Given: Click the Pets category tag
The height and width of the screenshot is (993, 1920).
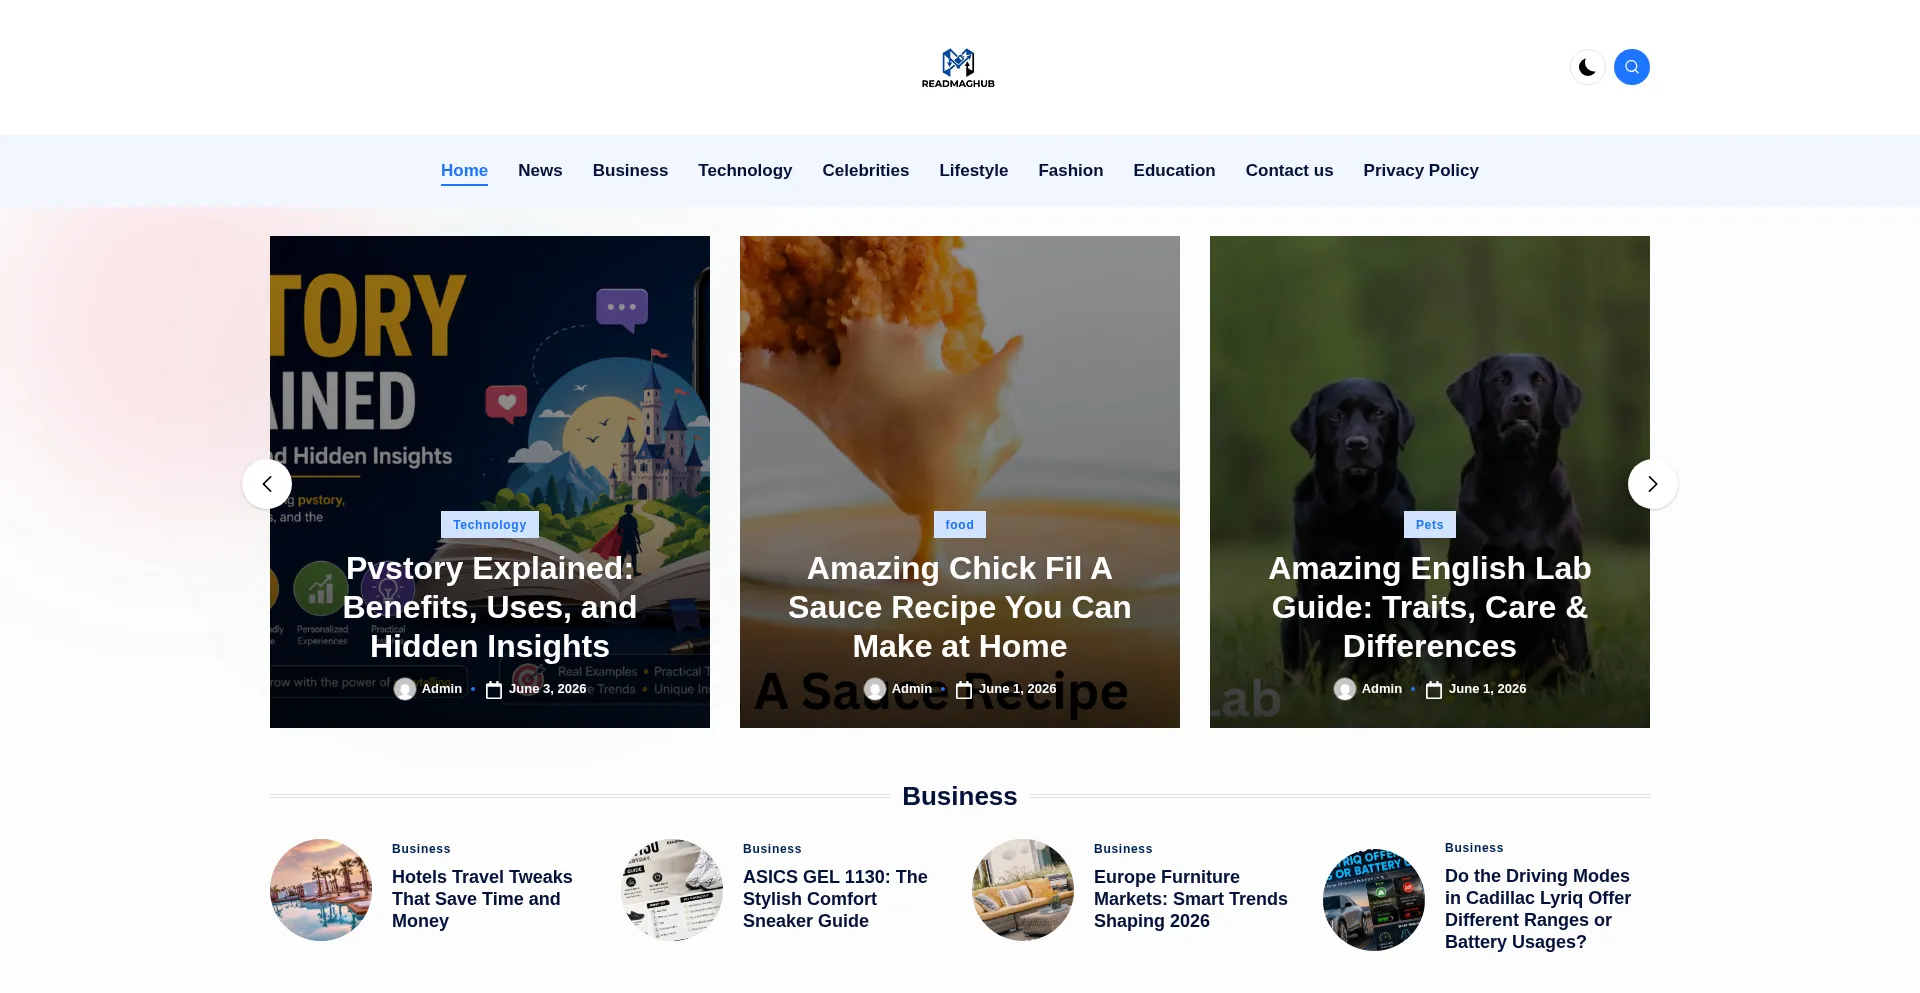Looking at the screenshot, I should (1430, 525).
